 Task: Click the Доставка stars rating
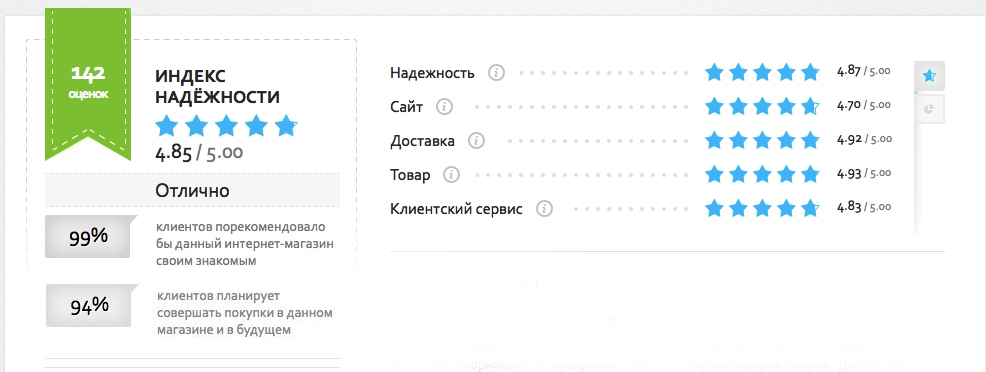[762, 140]
